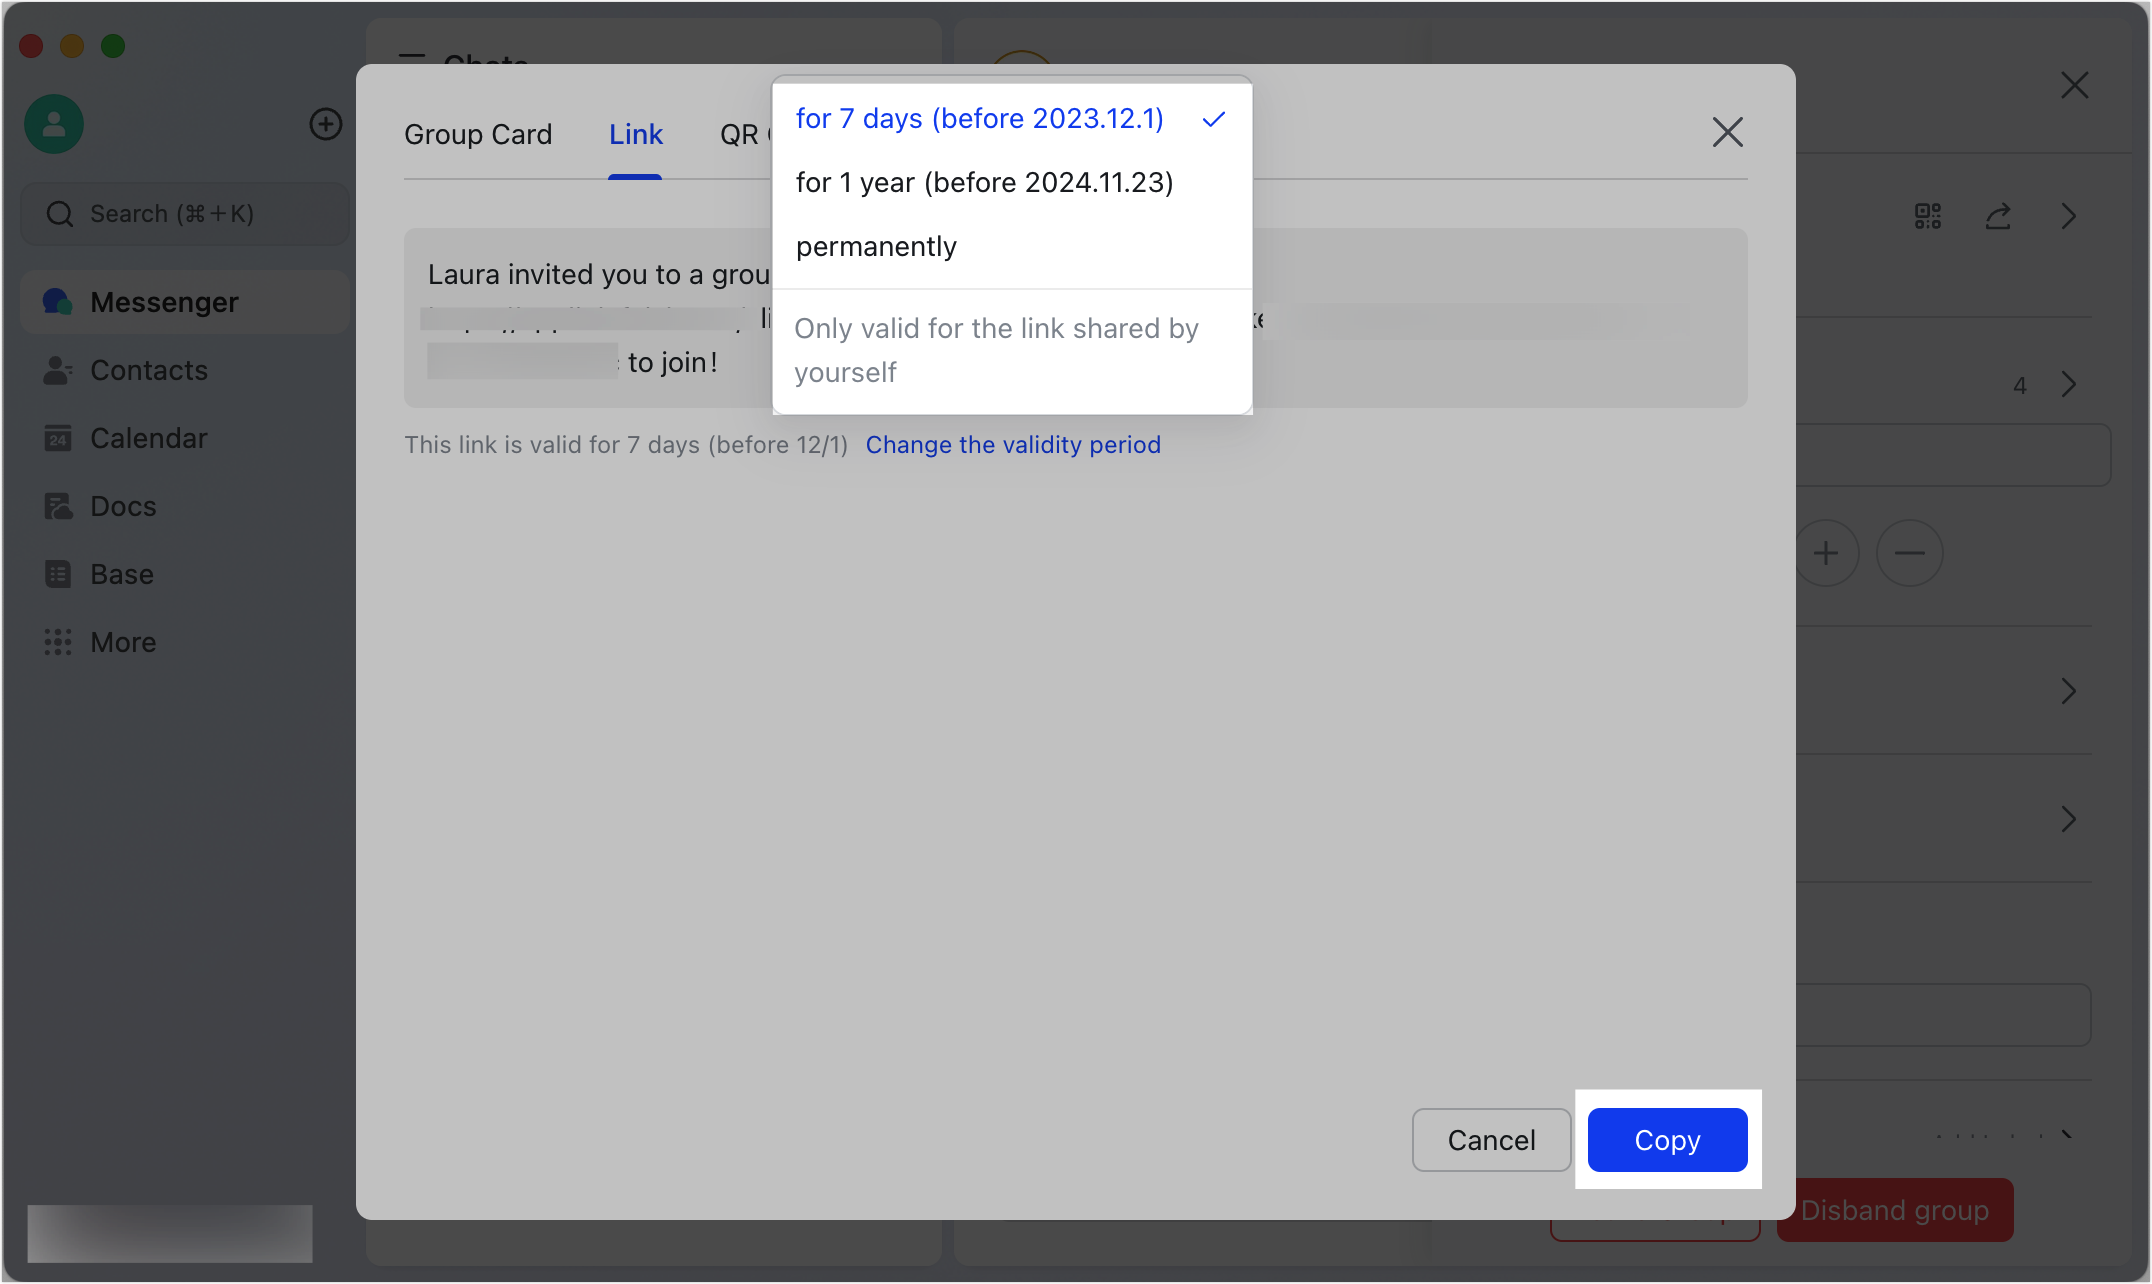This screenshot has width=2152, height=1284.
Task: Click the add member plus circle
Action: [x=1826, y=553]
